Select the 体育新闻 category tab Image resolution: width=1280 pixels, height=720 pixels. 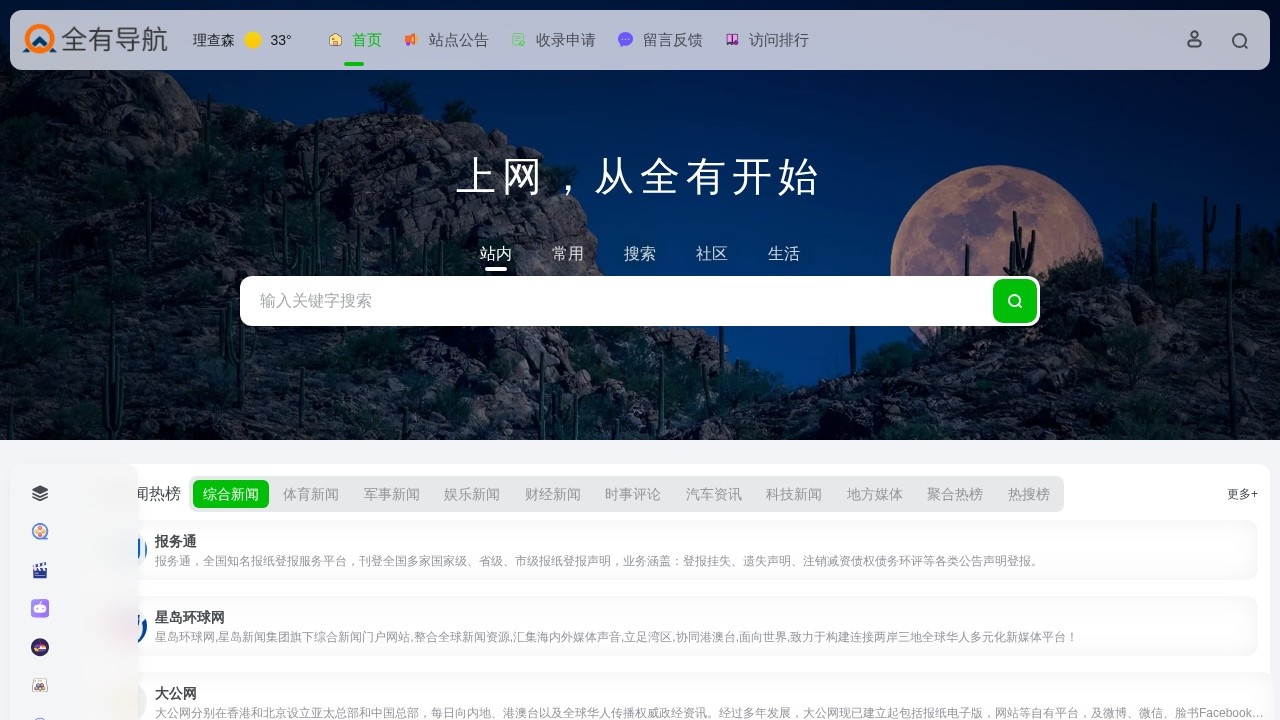[311, 494]
